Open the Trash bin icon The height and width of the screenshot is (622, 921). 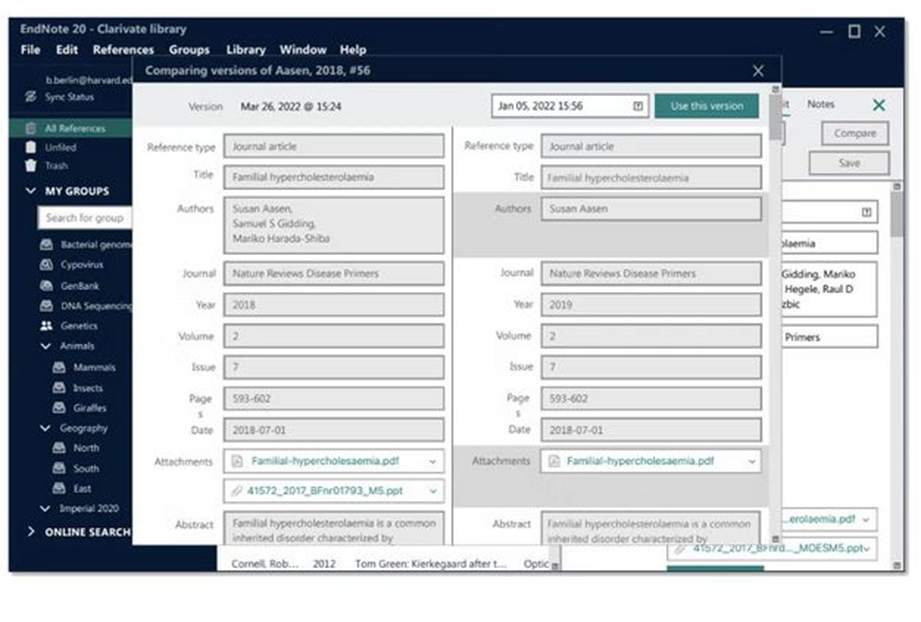pos(30,166)
